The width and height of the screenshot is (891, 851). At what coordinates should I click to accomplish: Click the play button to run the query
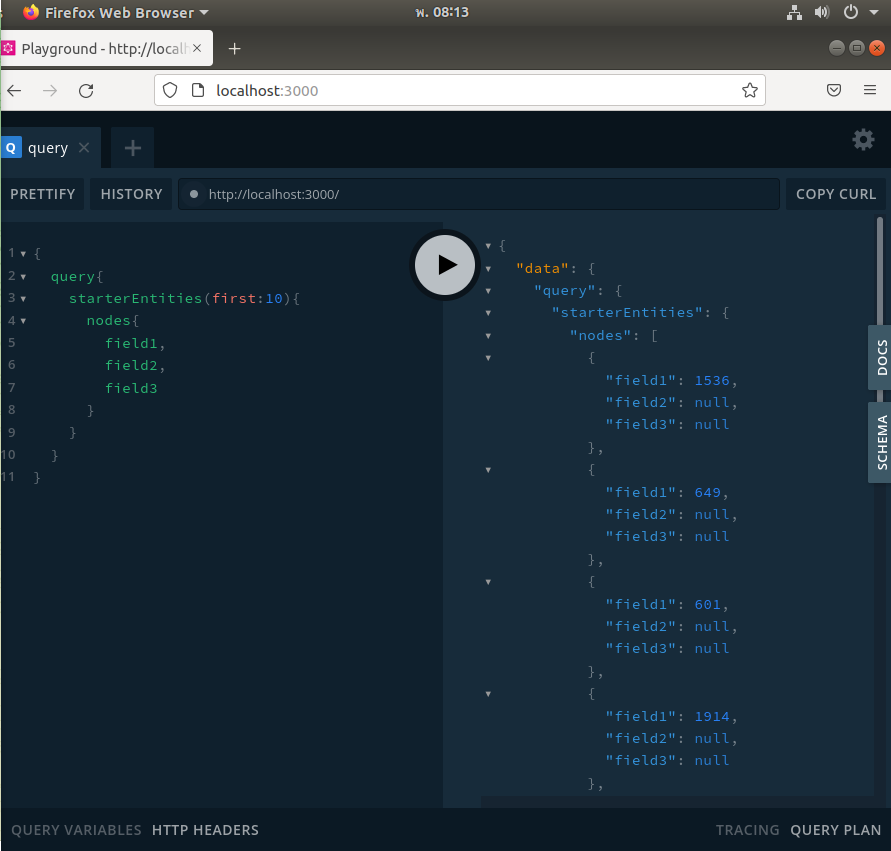(445, 264)
